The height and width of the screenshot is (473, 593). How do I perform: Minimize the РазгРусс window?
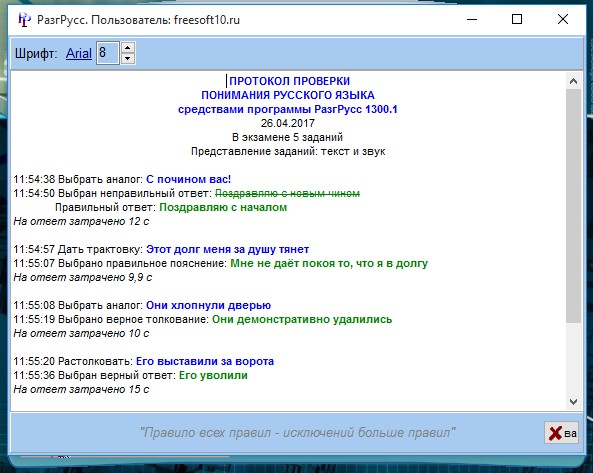472,19
